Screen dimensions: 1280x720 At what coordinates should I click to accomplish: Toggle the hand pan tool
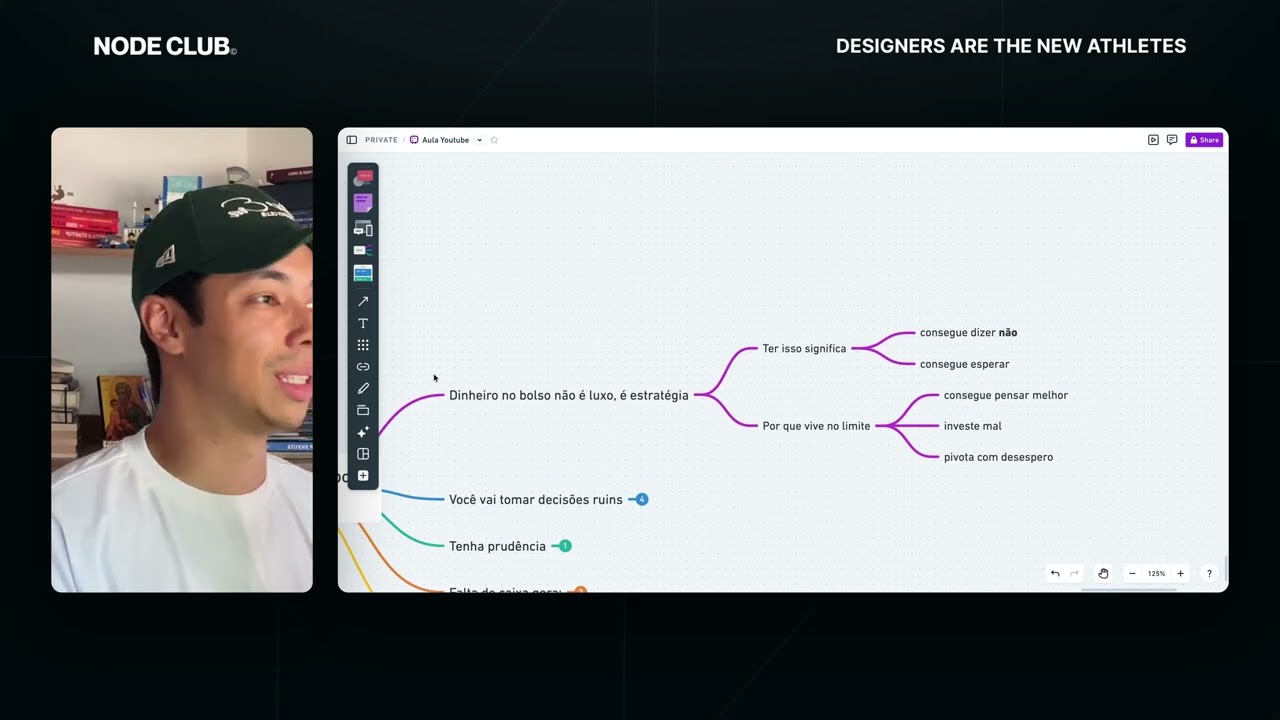click(x=1103, y=574)
